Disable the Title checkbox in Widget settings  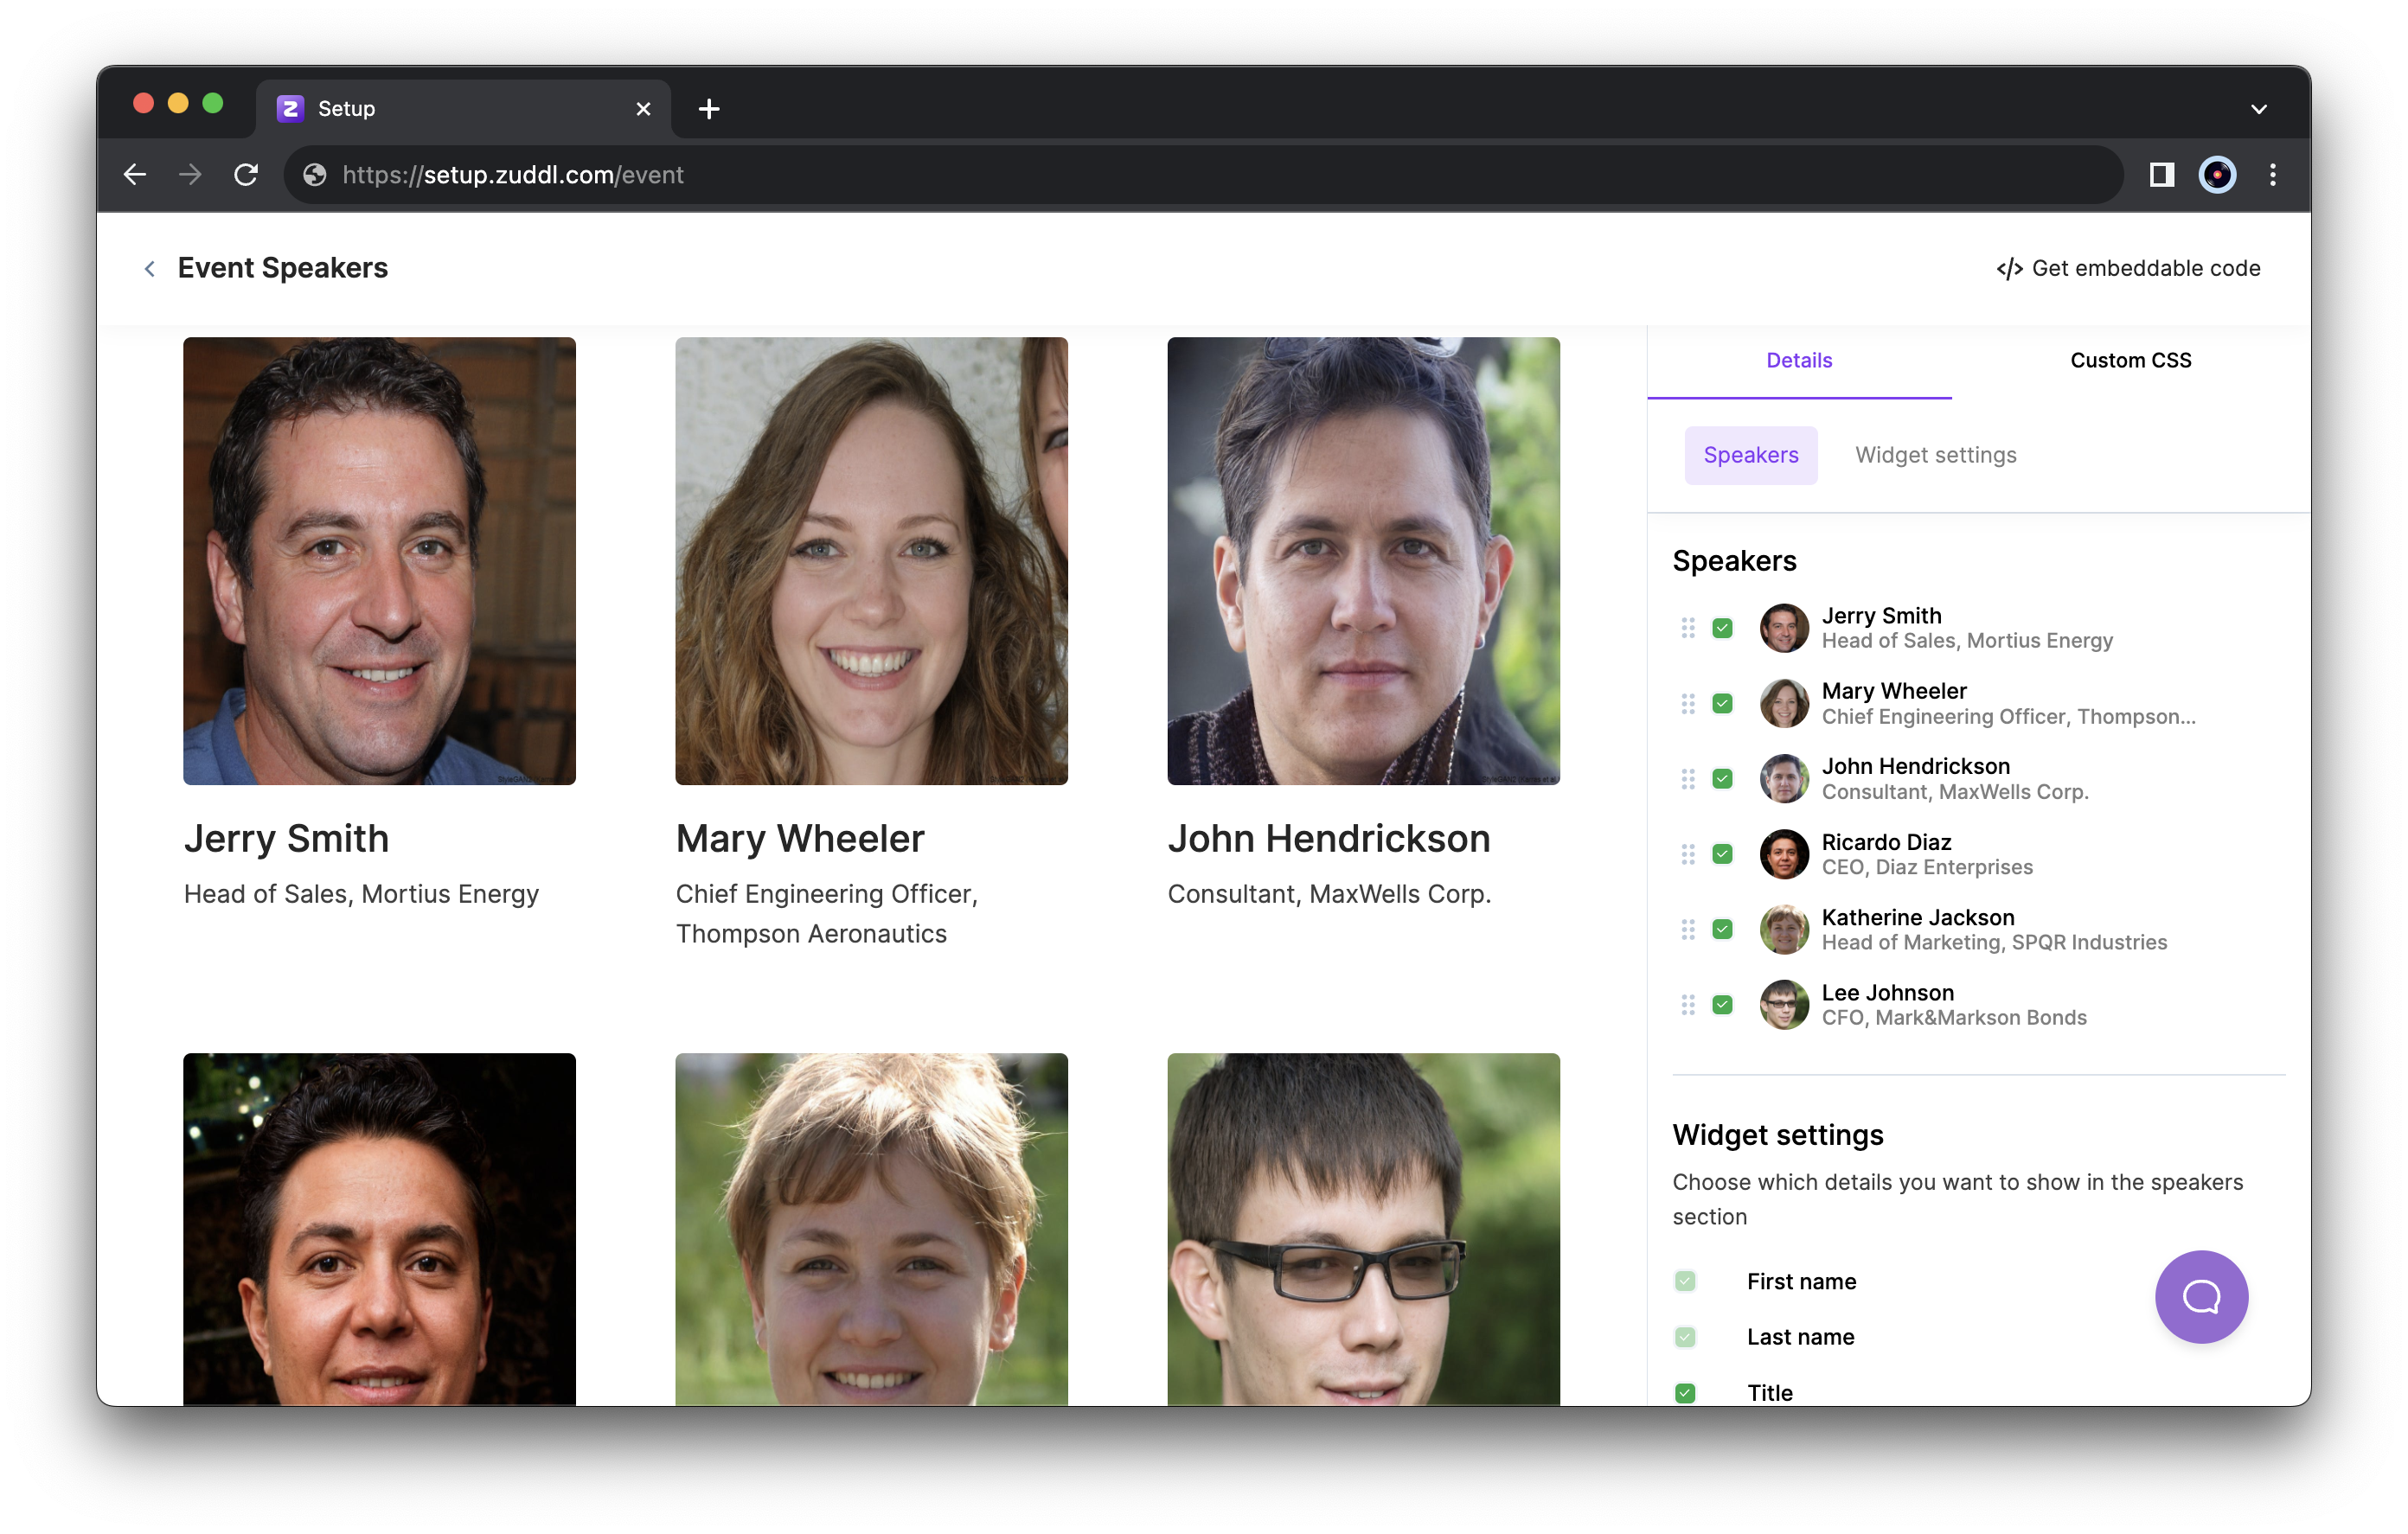pos(1685,1392)
